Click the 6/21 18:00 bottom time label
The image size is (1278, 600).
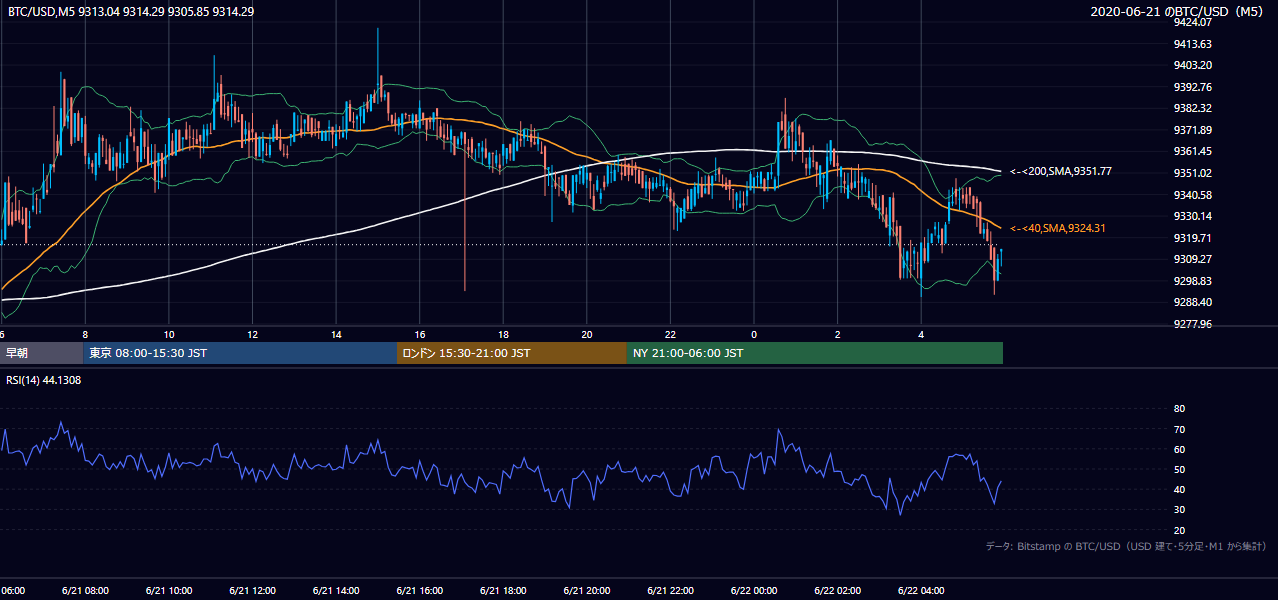click(503, 591)
